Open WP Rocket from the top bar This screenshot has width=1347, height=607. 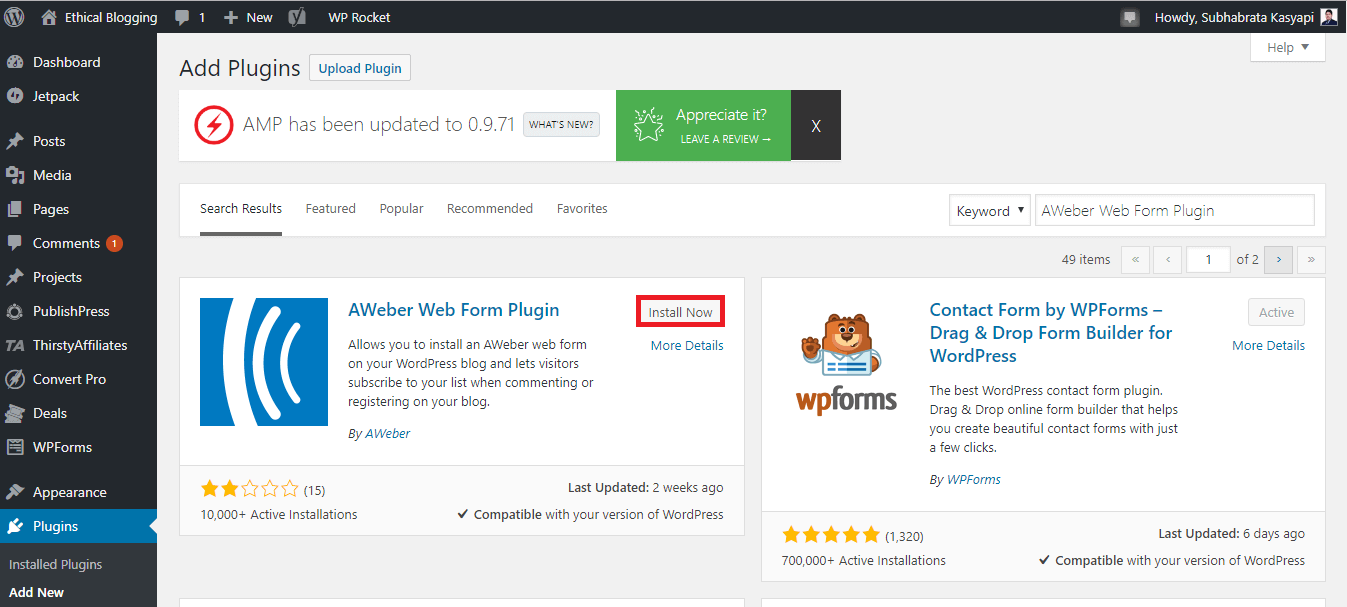click(x=358, y=16)
